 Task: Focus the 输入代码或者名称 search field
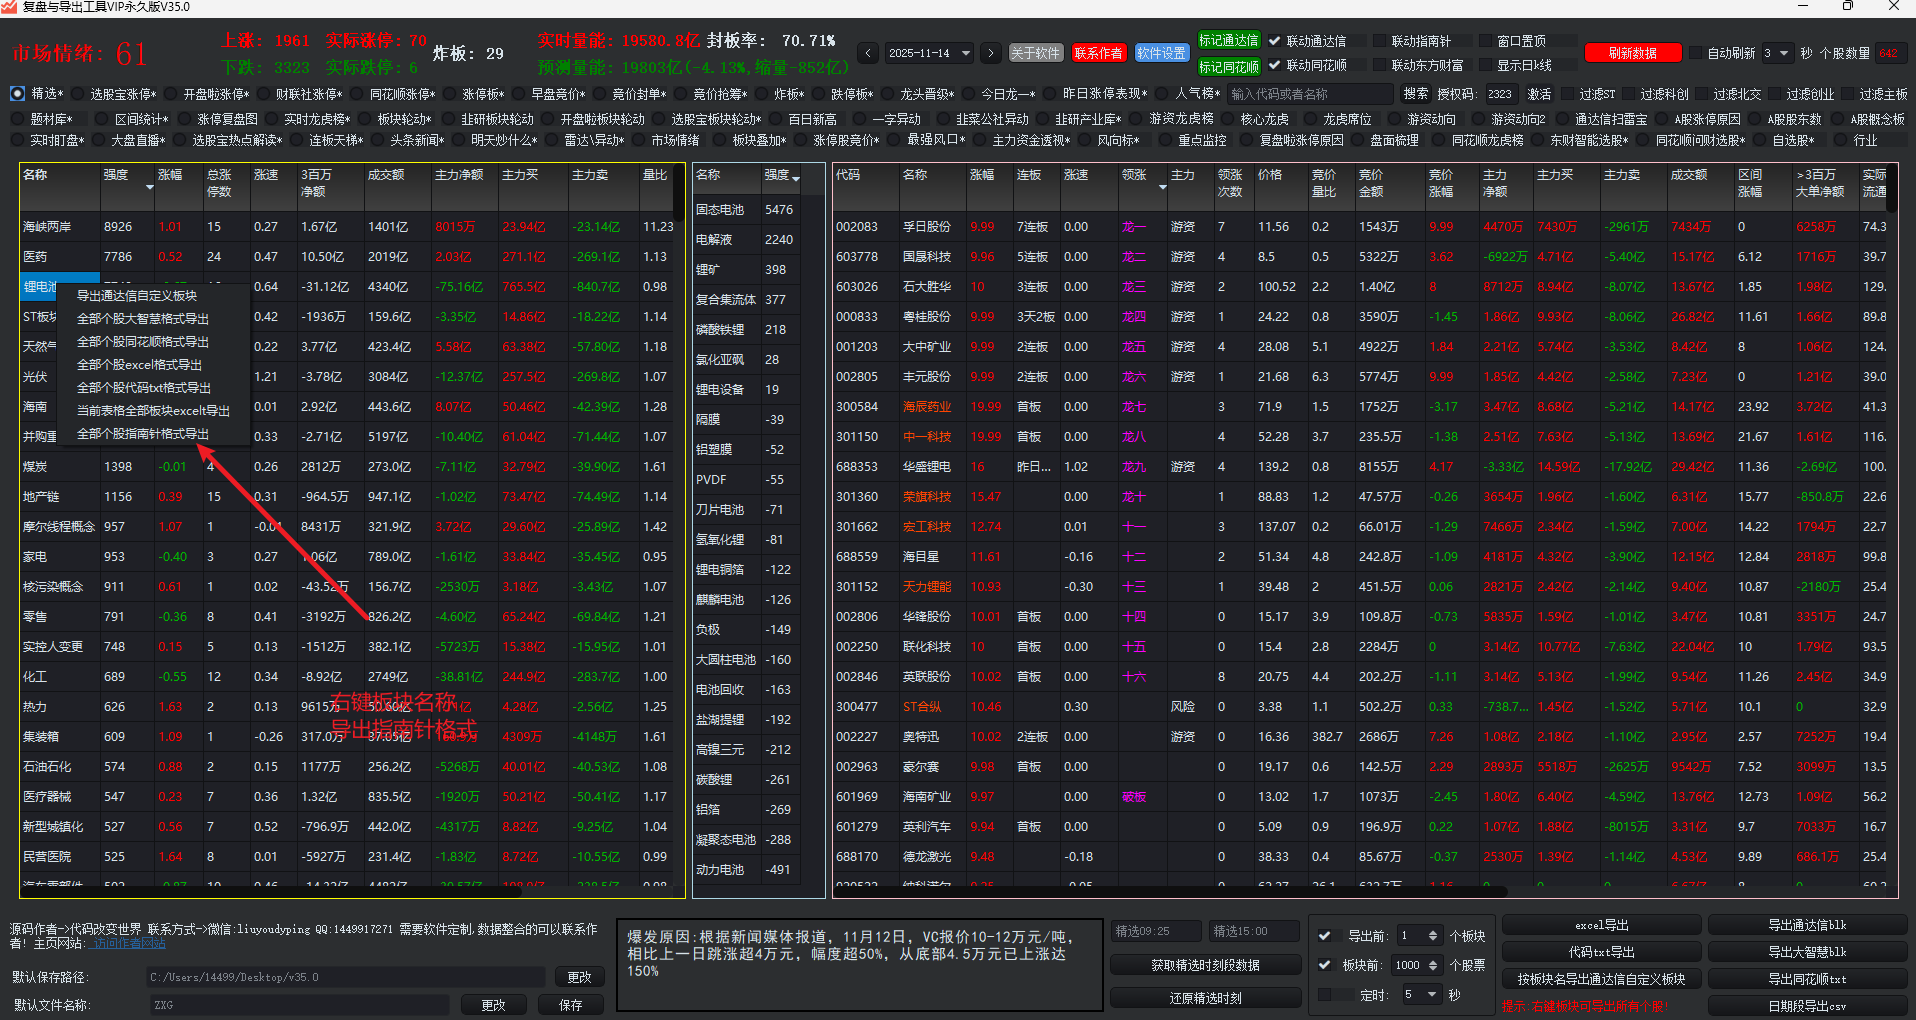pos(1310,94)
